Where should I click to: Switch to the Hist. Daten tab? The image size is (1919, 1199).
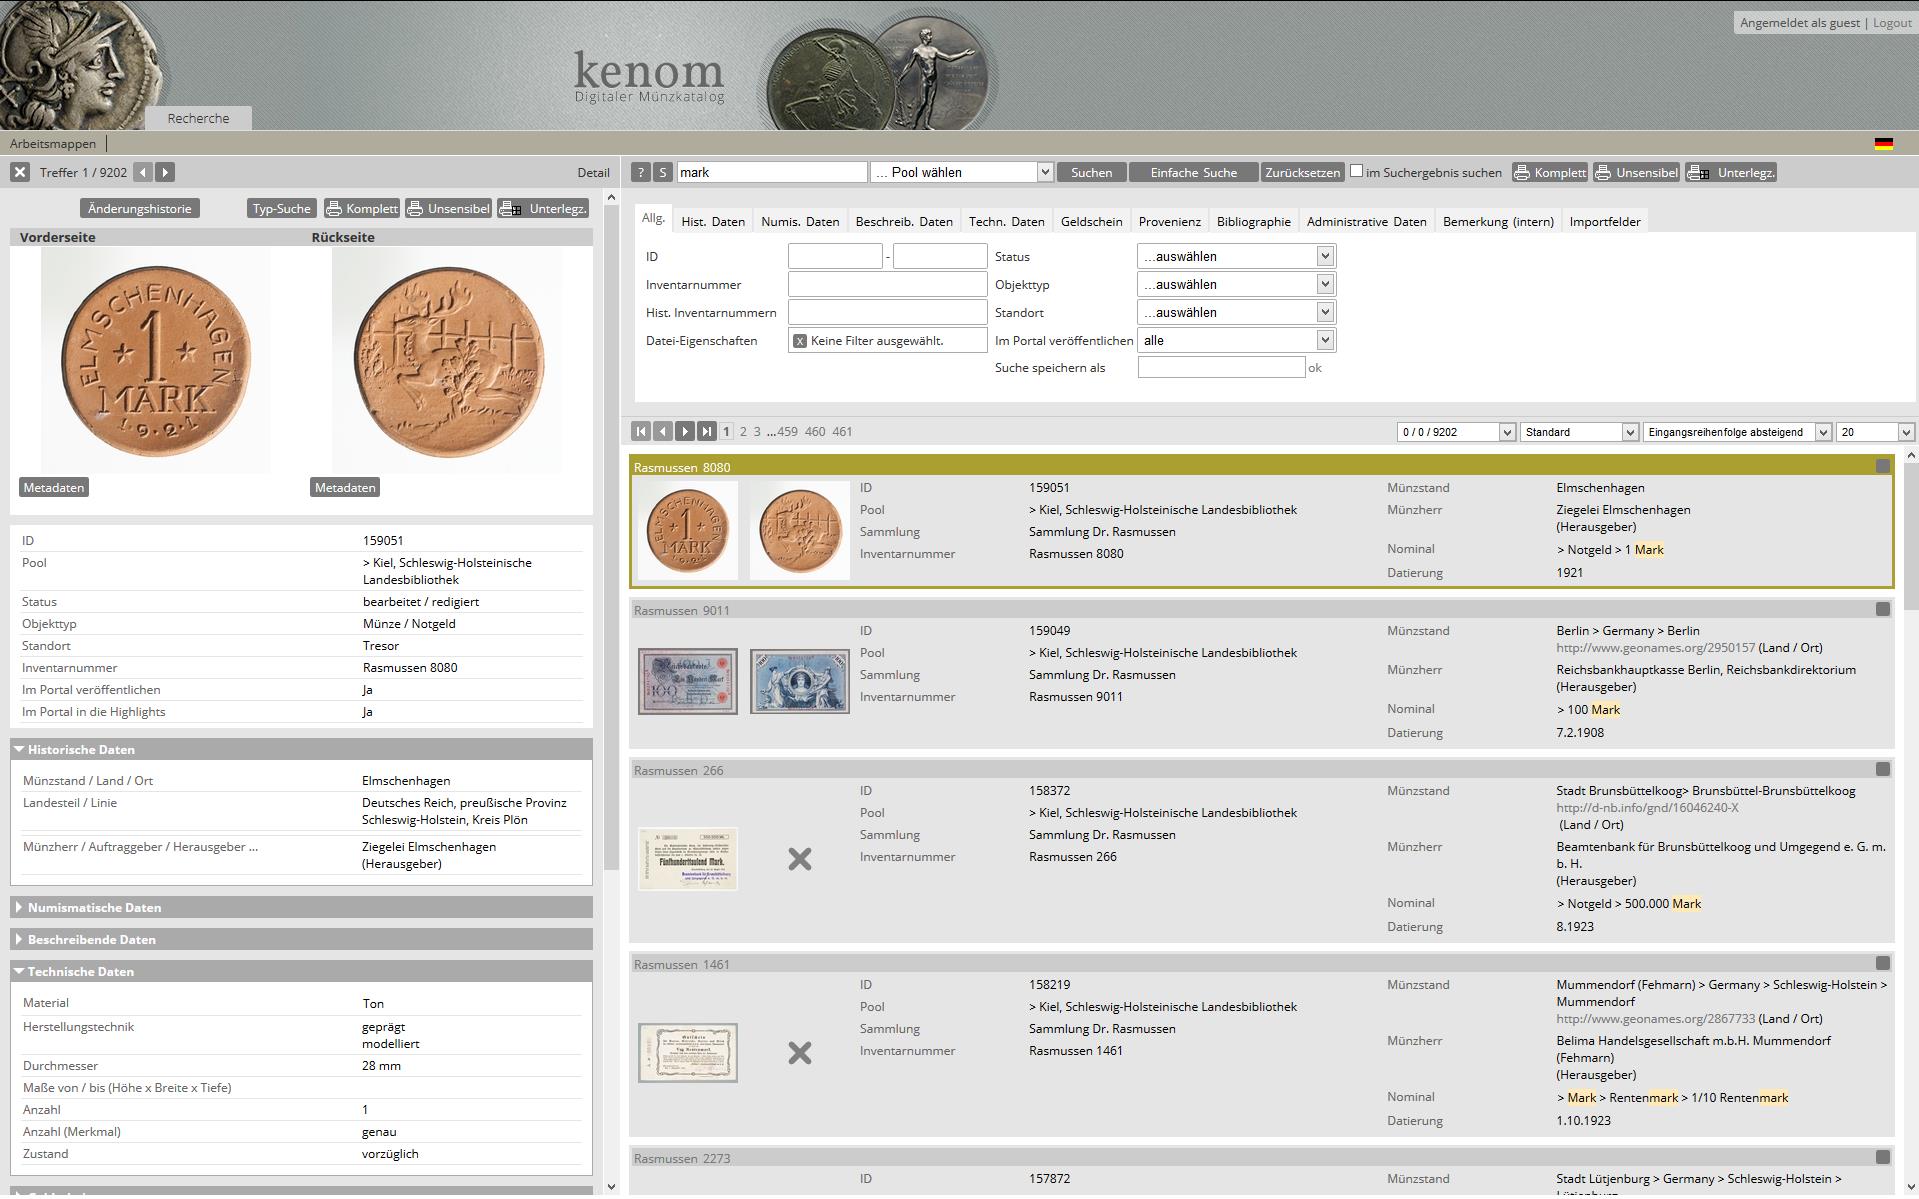pyautogui.click(x=713, y=221)
